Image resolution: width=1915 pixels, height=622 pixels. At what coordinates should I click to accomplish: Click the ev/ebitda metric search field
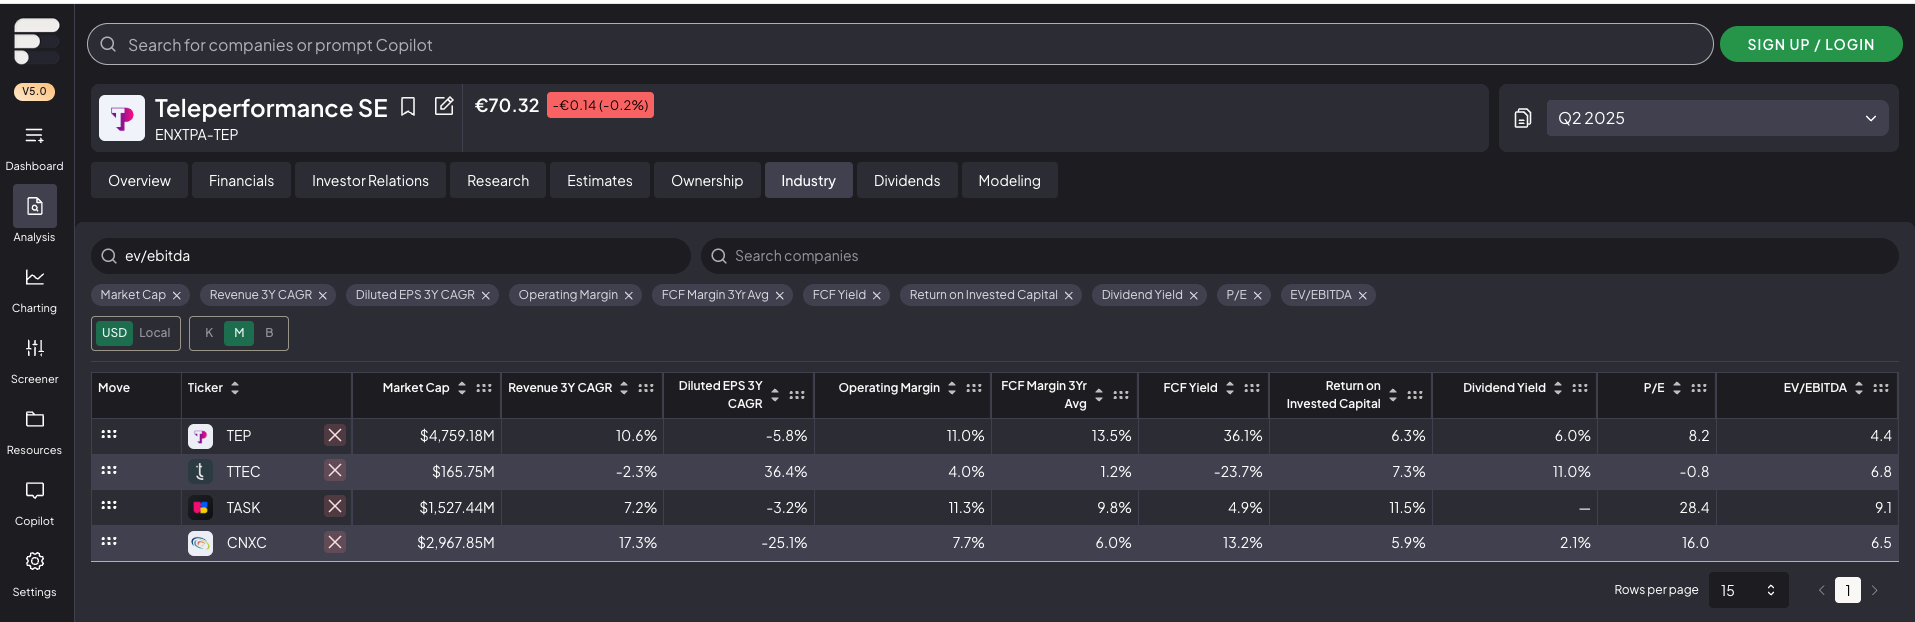click(391, 256)
